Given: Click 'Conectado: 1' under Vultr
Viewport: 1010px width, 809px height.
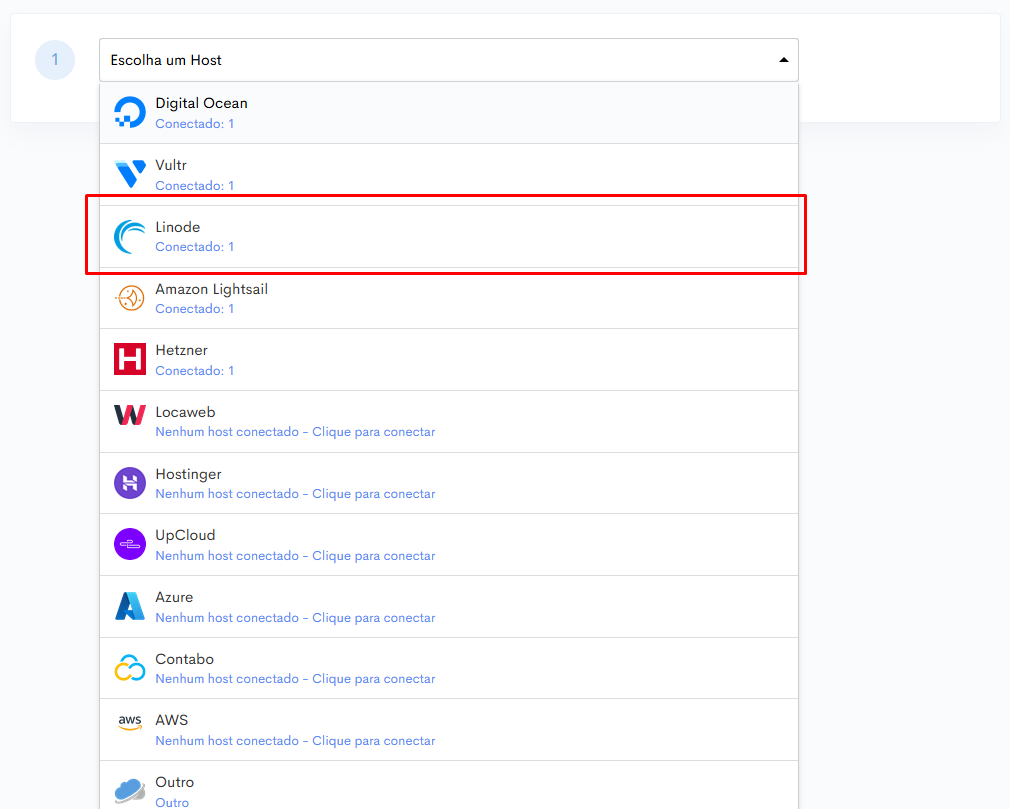Looking at the screenshot, I should tap(195, 186).
